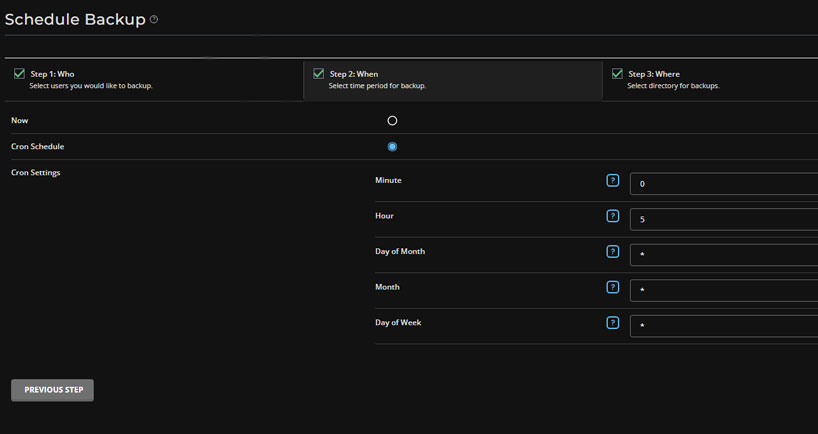Click the 'Schedule Backup' heading
The width and height of the screenshot is (818, 434).
(x=75, y=19)
